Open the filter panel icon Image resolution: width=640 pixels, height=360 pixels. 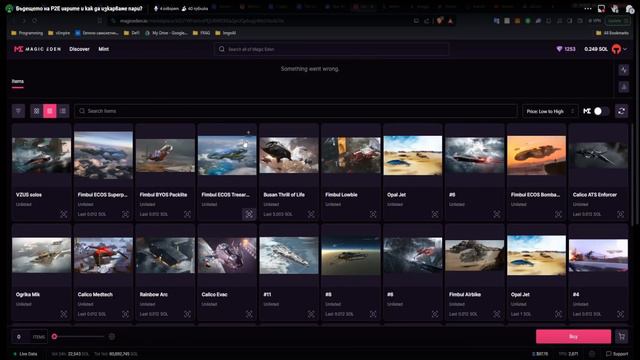coord(18,111)
